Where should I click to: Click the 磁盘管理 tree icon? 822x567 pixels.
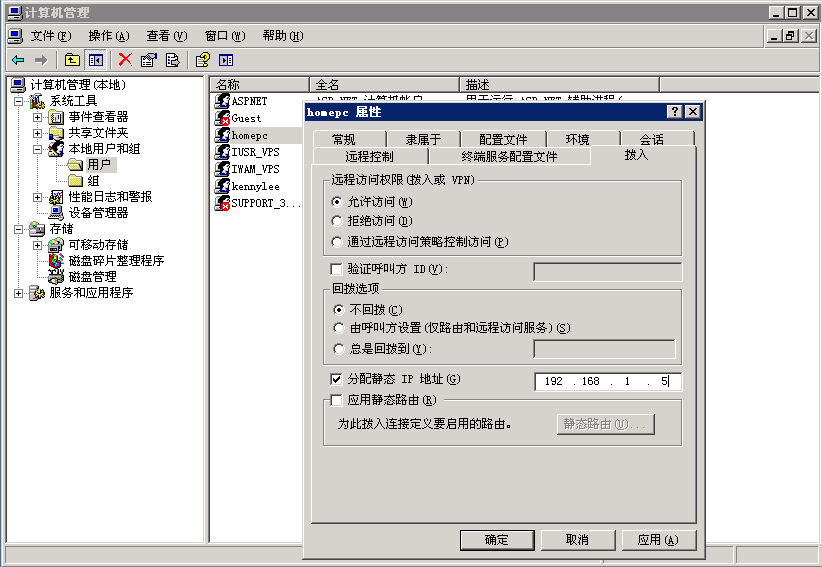click(56, 277)
